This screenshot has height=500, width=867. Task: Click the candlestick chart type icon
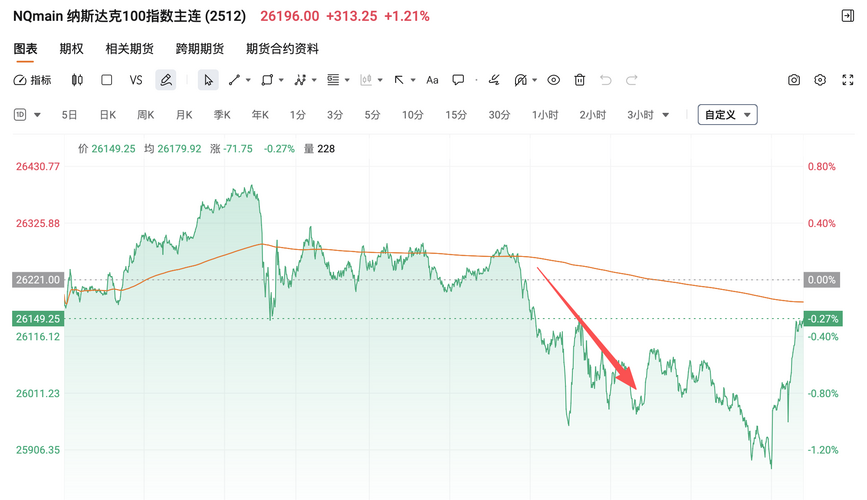pos(78,80)
